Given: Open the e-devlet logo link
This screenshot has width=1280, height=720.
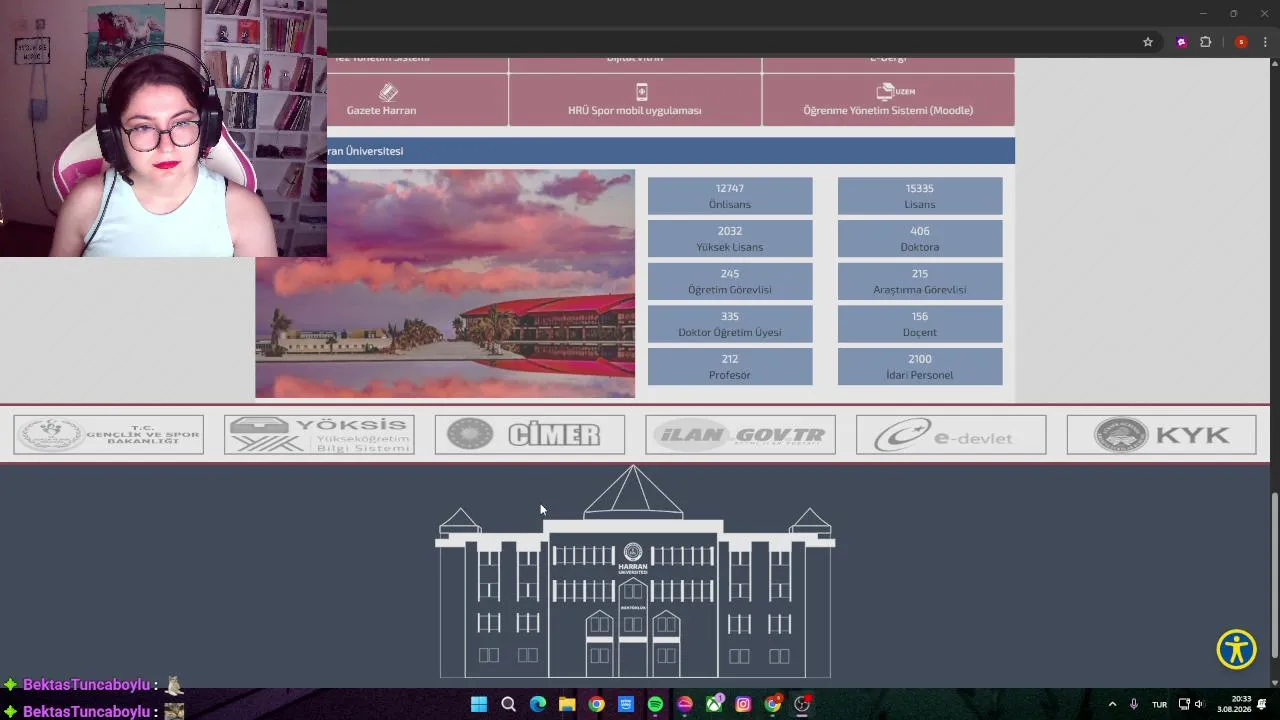Looking at the screenshot, I should tap(951, 435).
